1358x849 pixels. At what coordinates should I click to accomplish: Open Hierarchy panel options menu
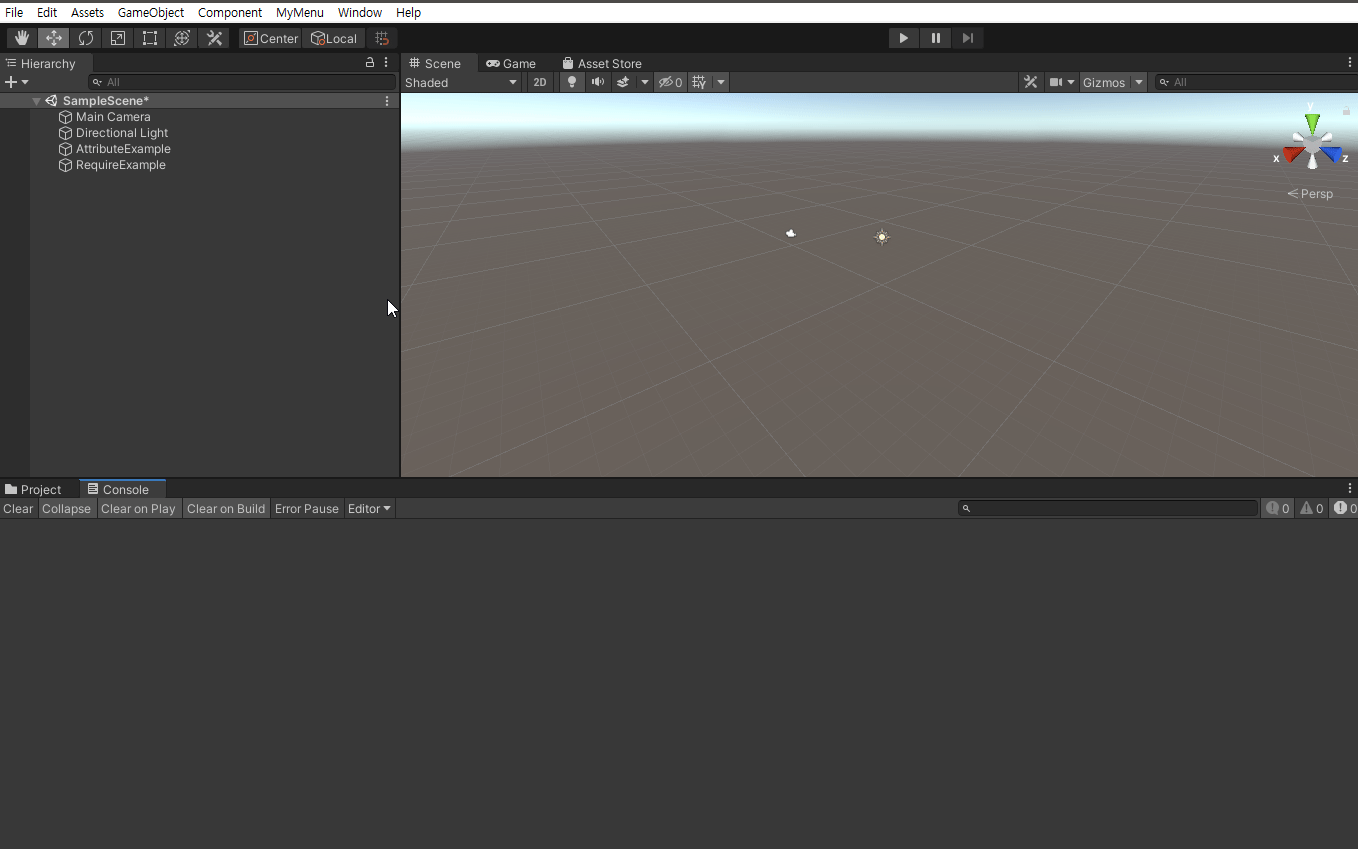[x=387, y=63]
